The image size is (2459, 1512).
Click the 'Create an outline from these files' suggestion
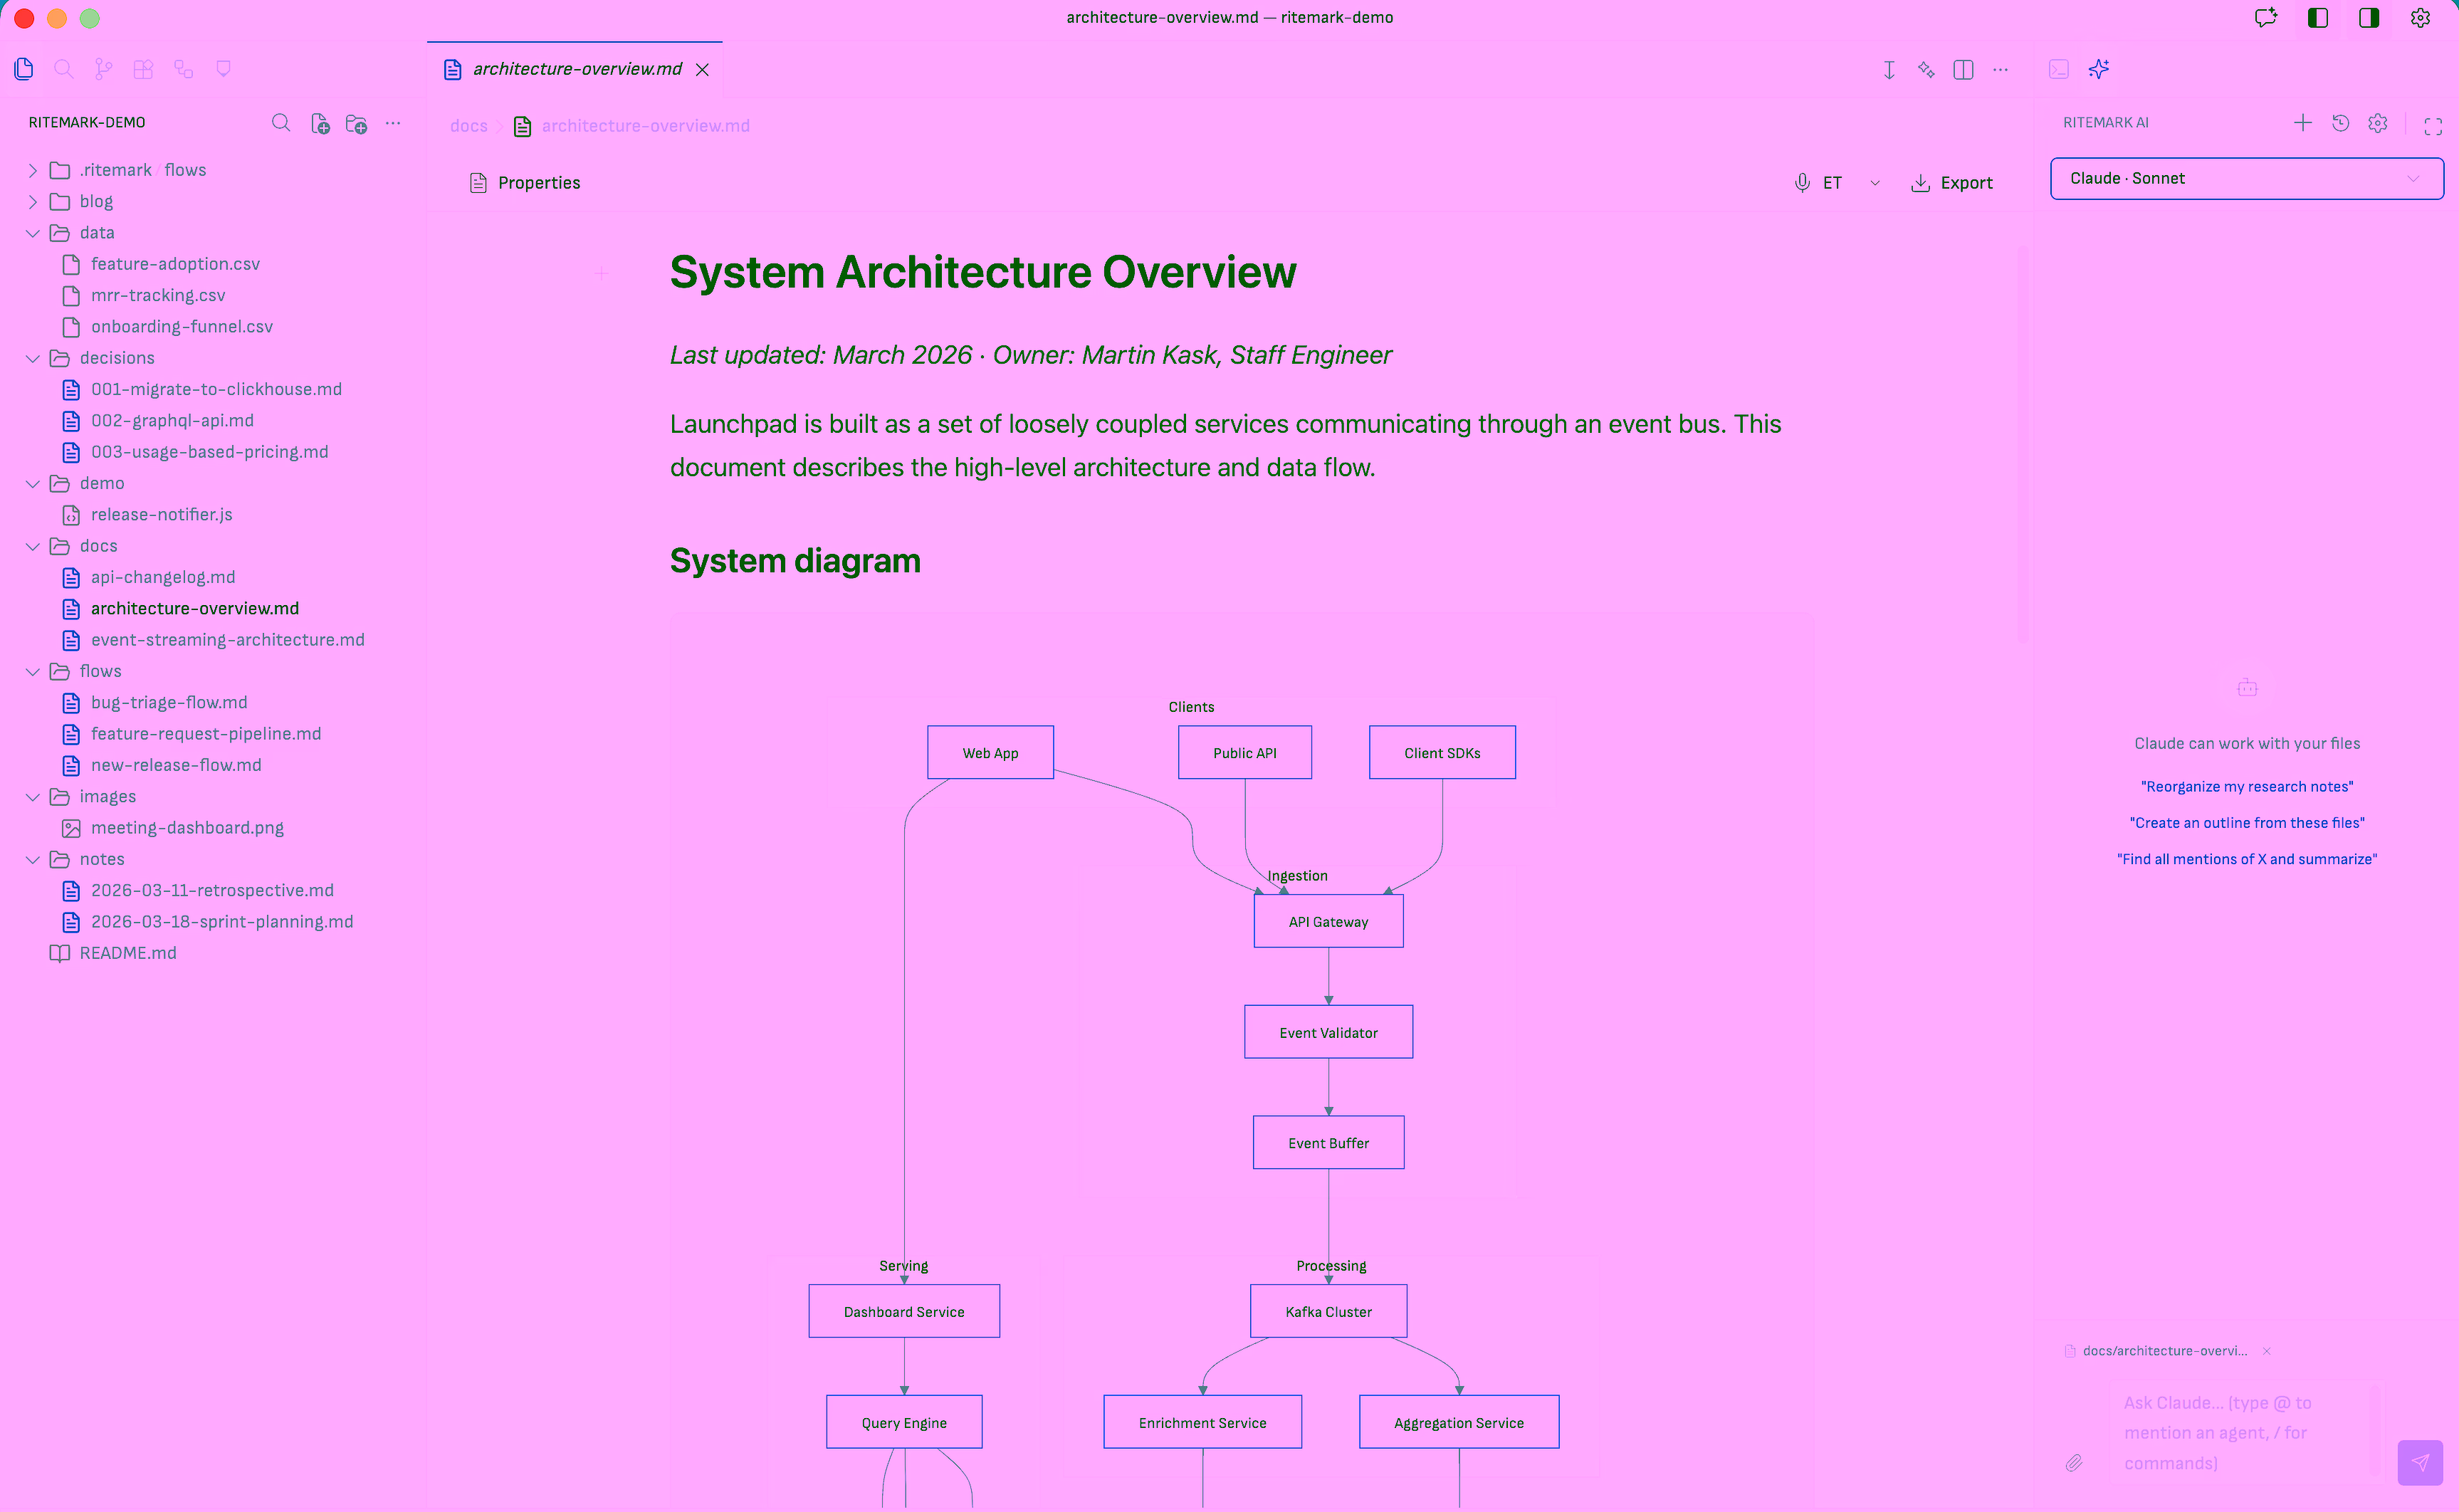tap(2247, 822)
